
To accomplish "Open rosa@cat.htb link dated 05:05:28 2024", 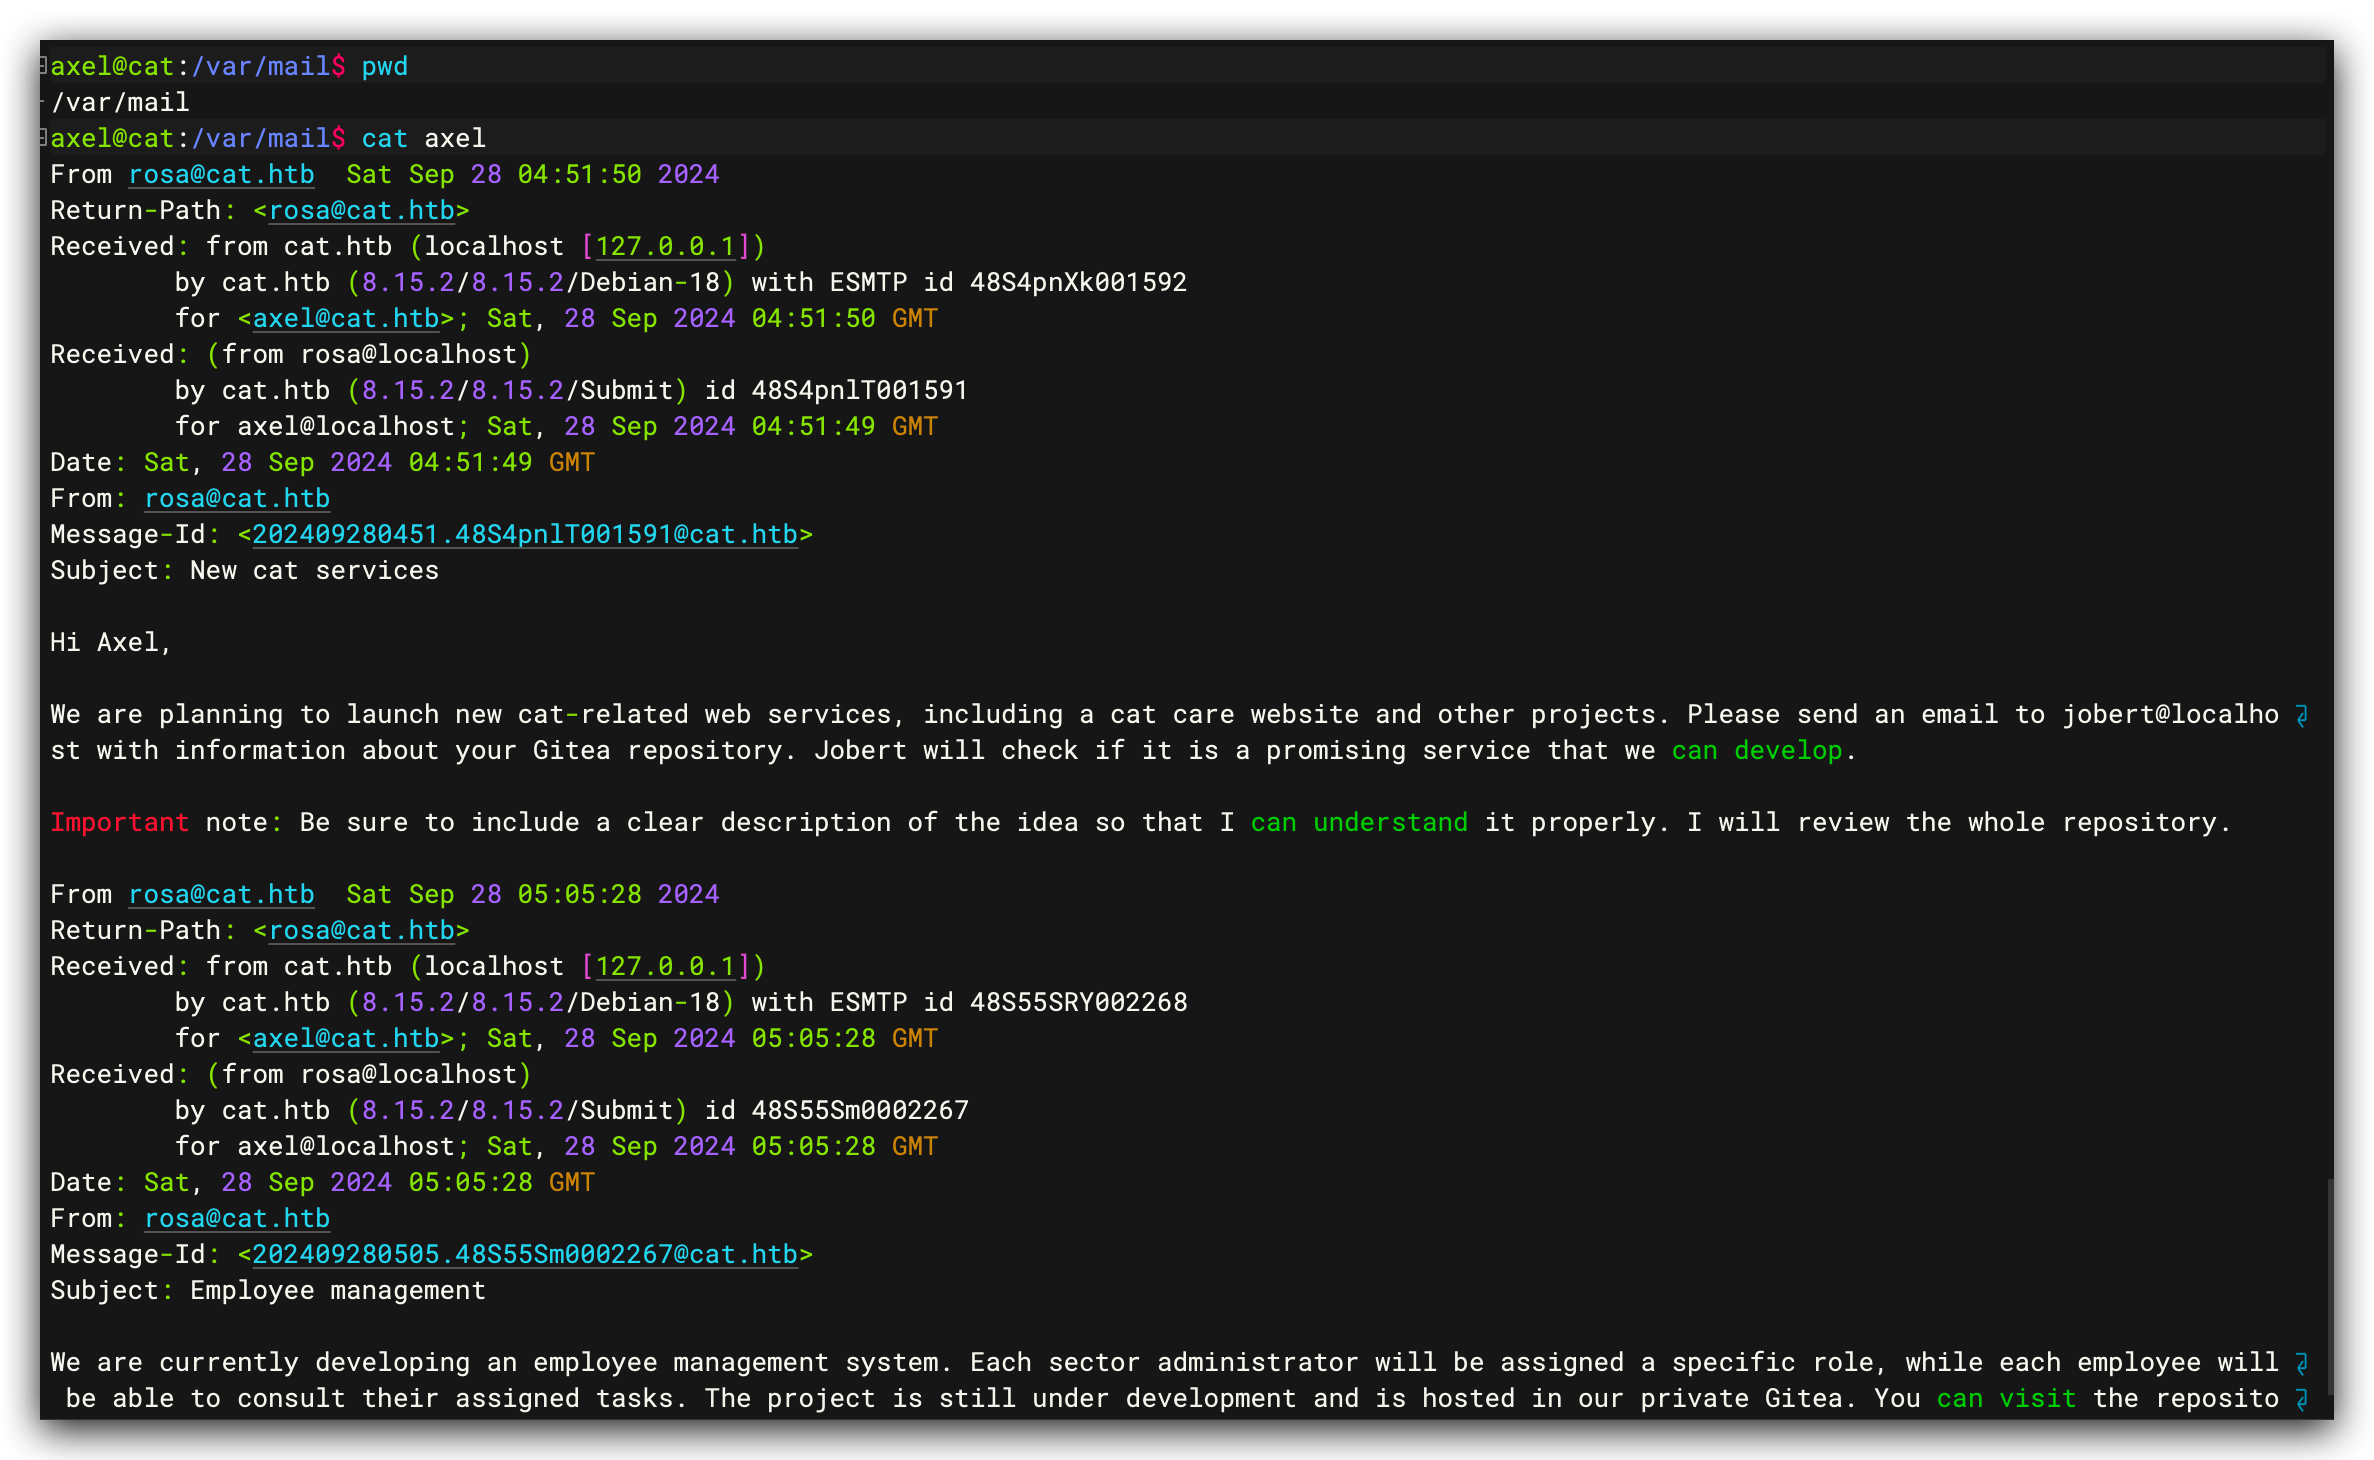I will click(x=221, y=895).
